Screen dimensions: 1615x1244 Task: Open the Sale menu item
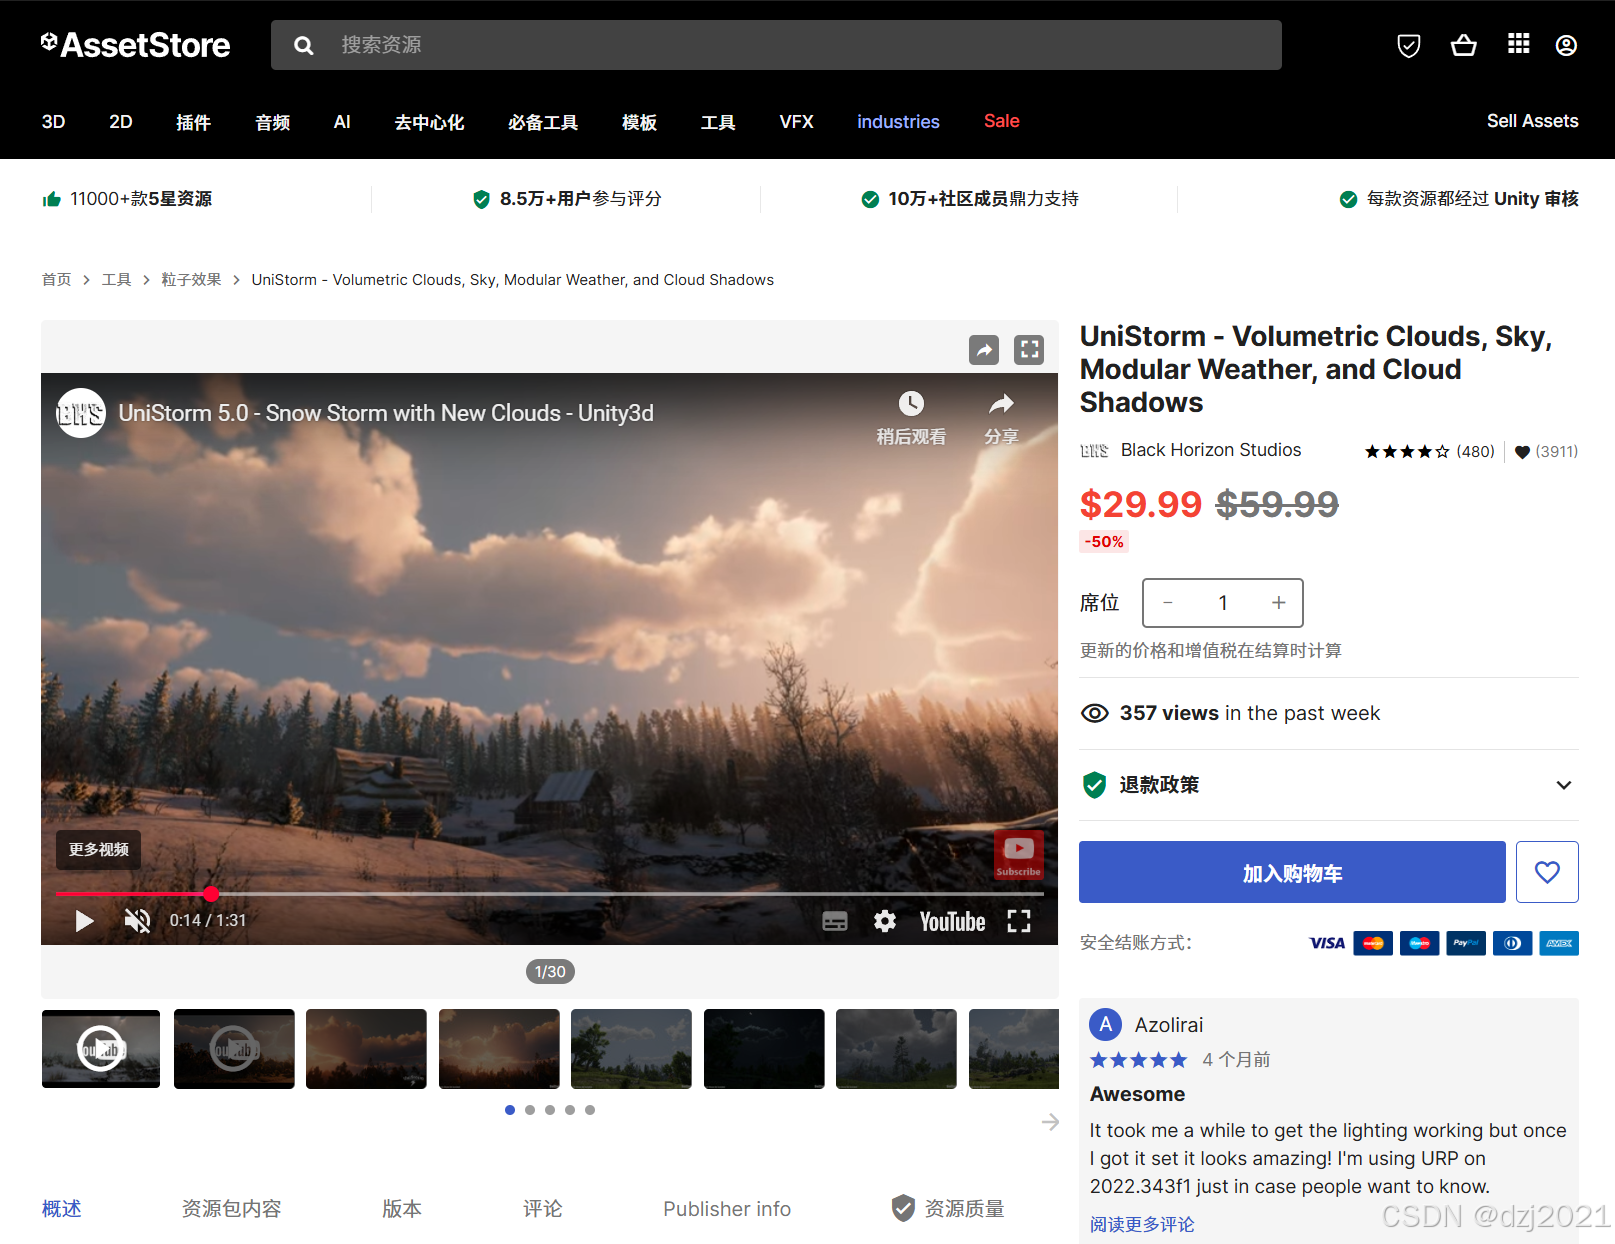(1001, 121)
